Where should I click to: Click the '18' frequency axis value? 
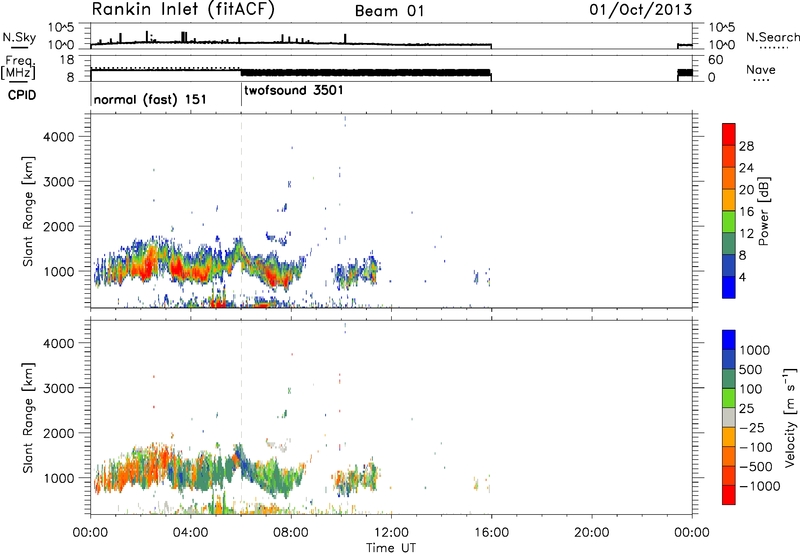(x=66, y=60)
